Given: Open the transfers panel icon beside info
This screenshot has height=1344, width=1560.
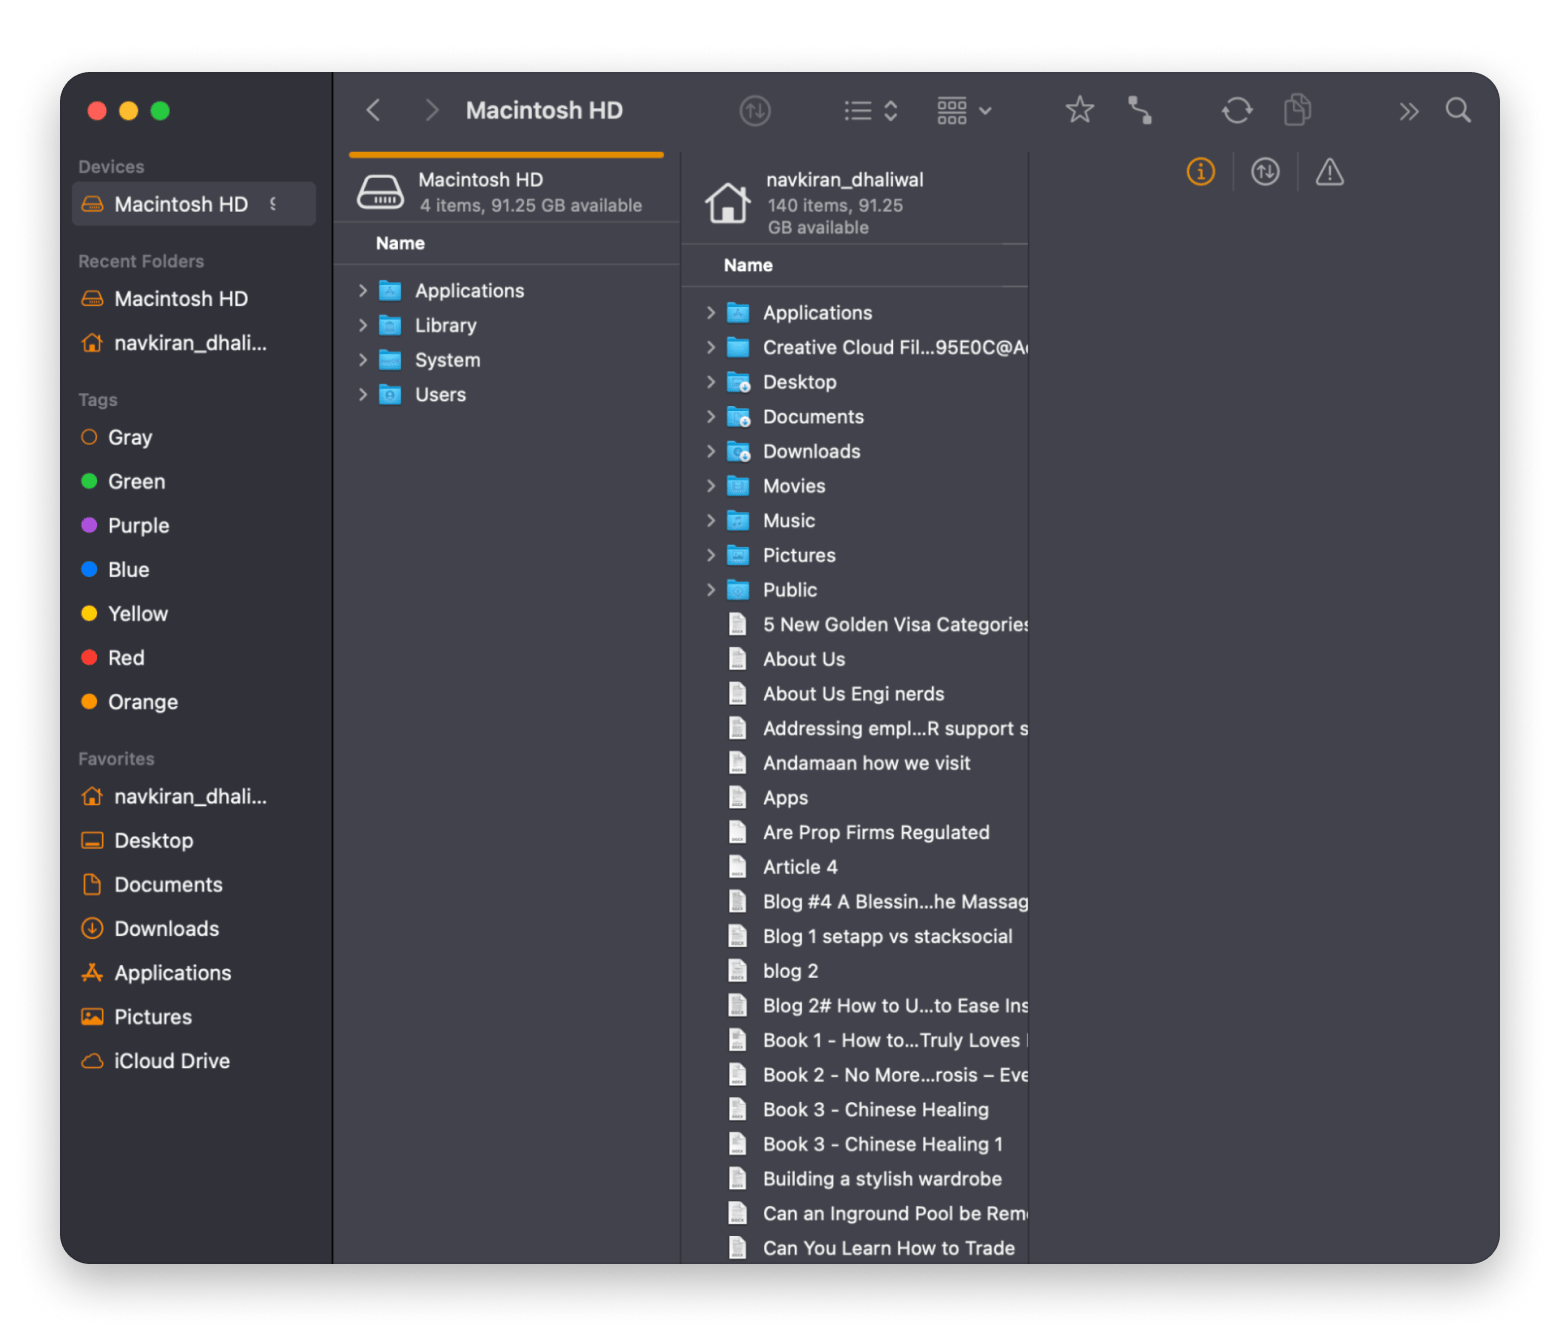Looking at the screenshot, I should click(x=1265, y=172).
